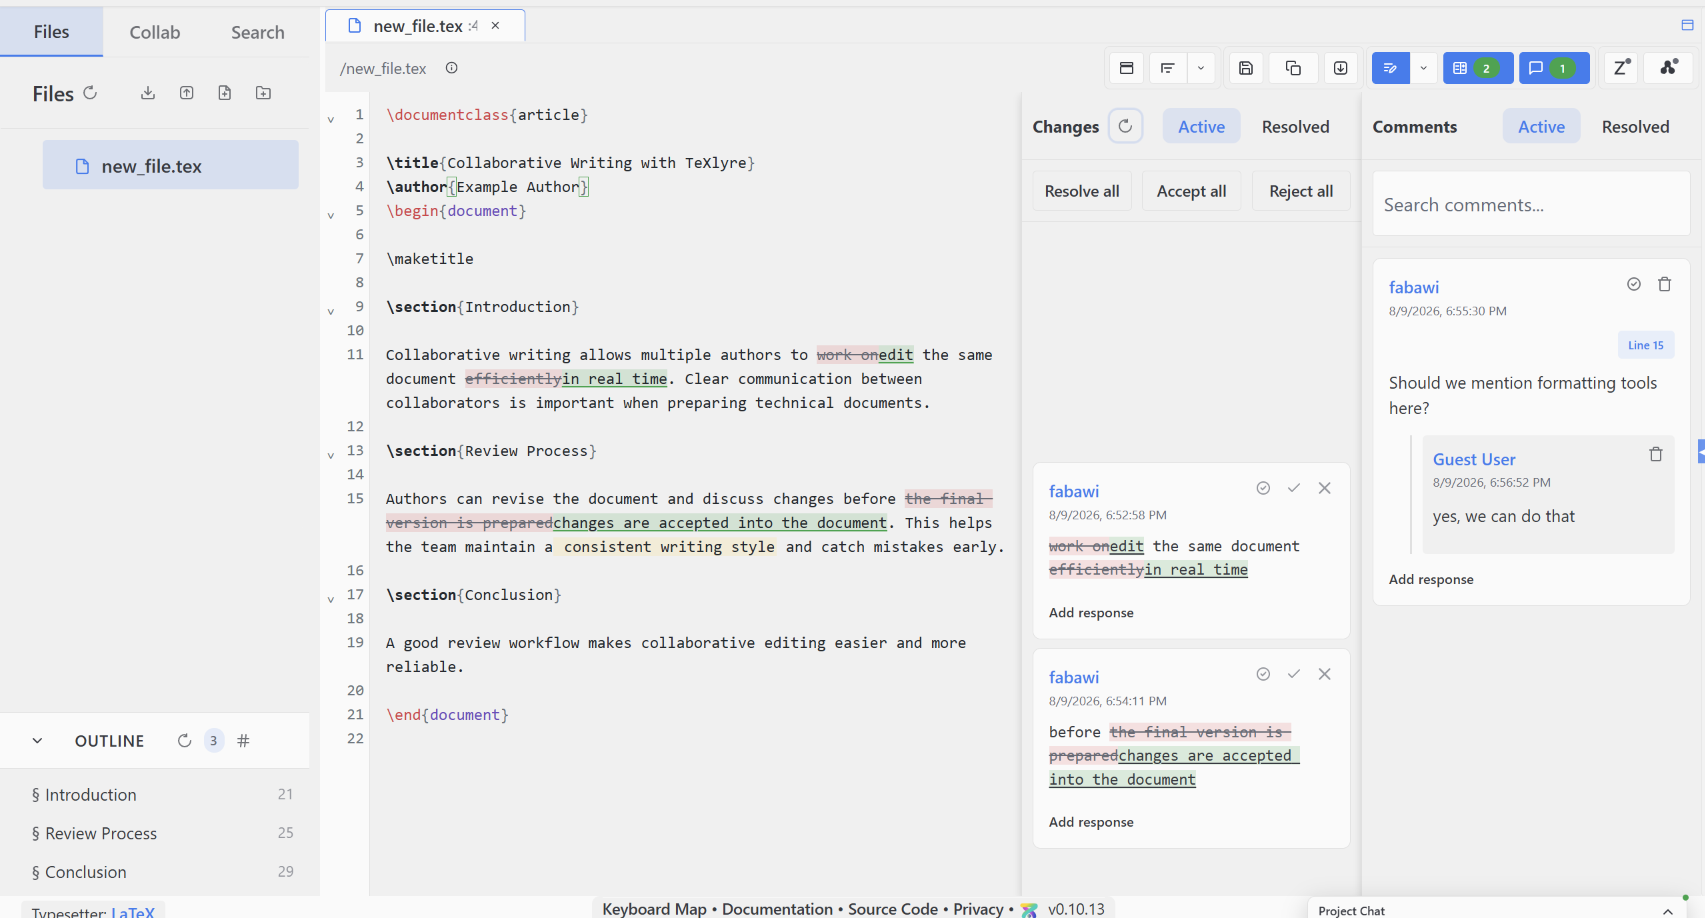The image size is (1705, 918).
Task: Click the download file icon in editor toolbar
Action: tap(1341, 68)
